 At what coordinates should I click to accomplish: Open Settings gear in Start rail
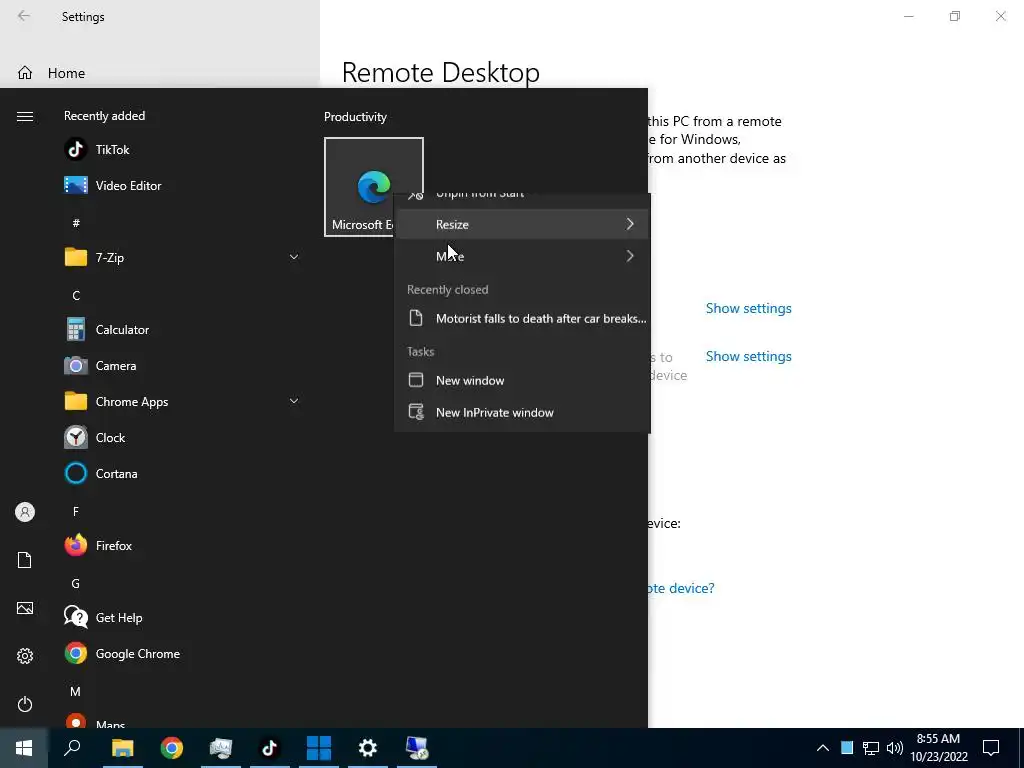click(25, 656)
